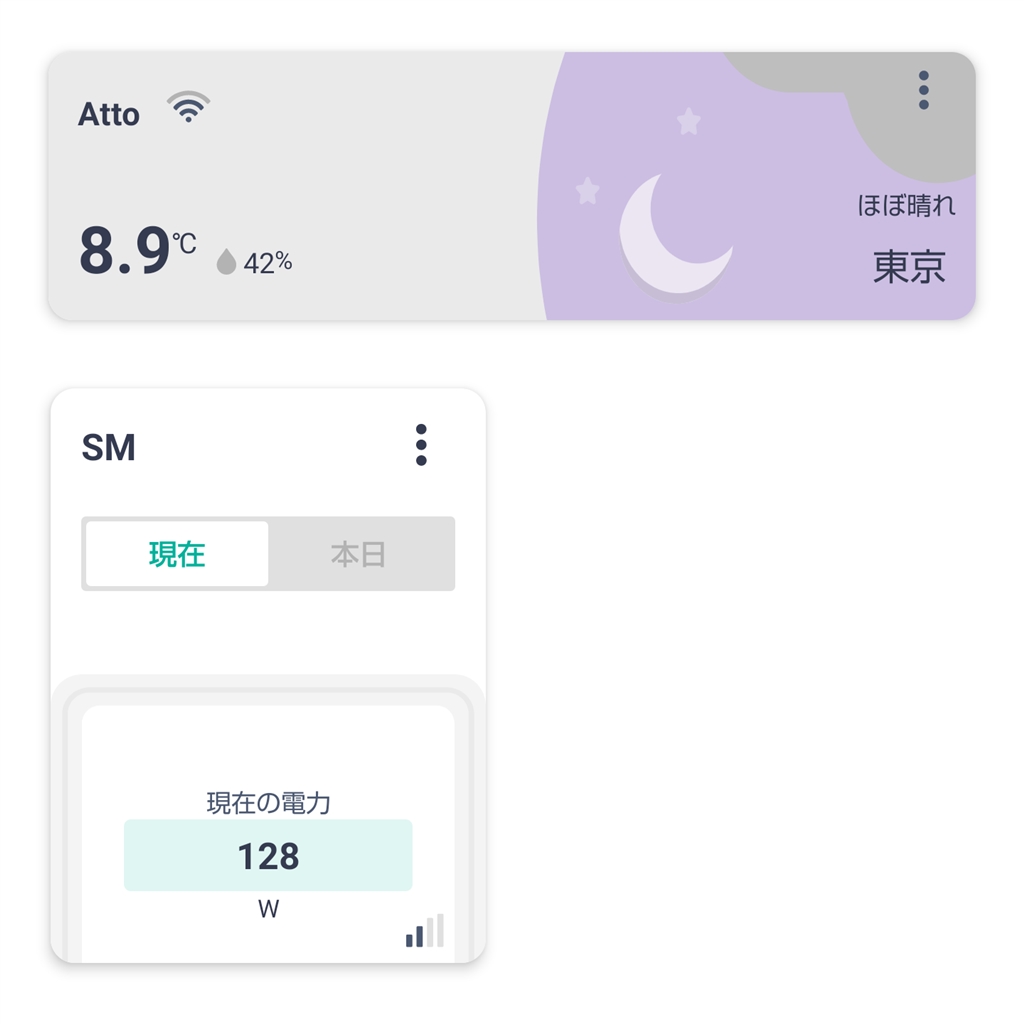This screenshot has width=1024, height=1024.
Task: Click the crescent moon weather icon
Action: pyautogui.click(x=672, y=236)
